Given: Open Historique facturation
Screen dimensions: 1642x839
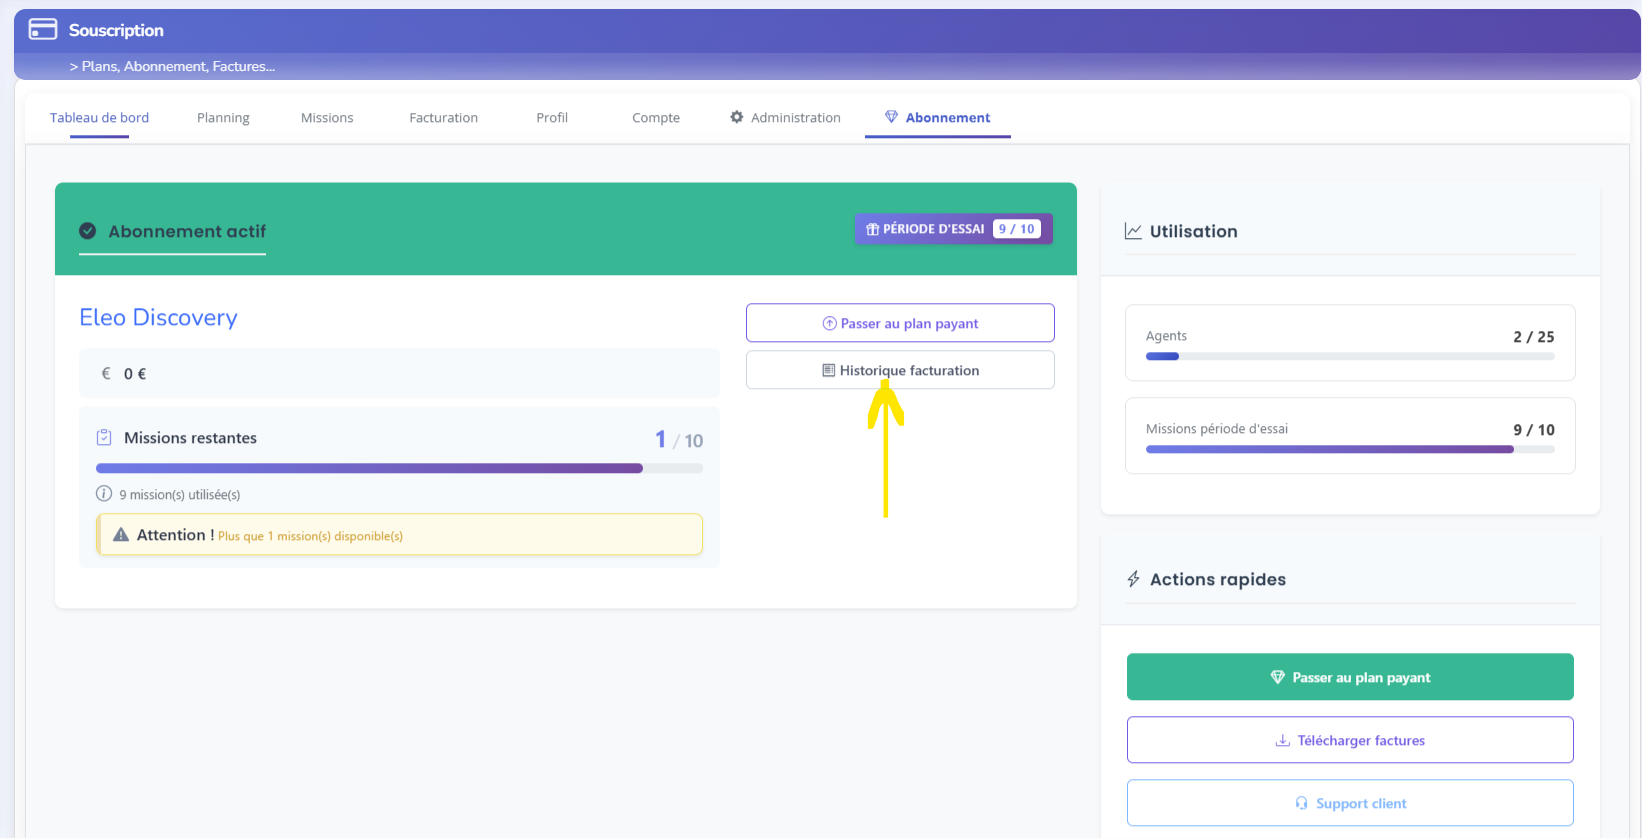Looking at the screenshot, I should click(x=900, y=370).
